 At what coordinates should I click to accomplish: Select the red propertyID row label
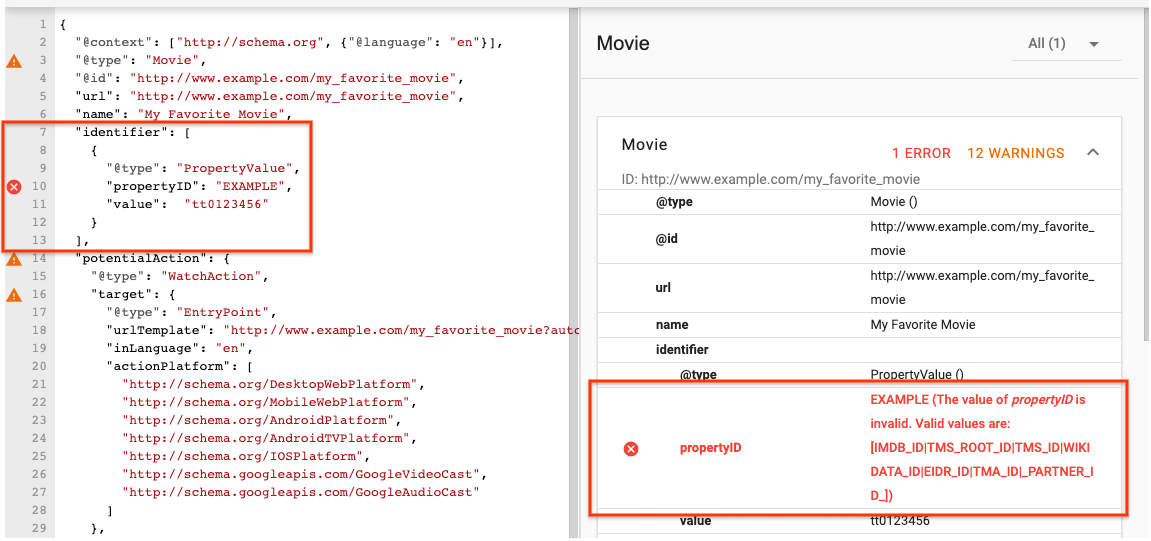point(711,449)
